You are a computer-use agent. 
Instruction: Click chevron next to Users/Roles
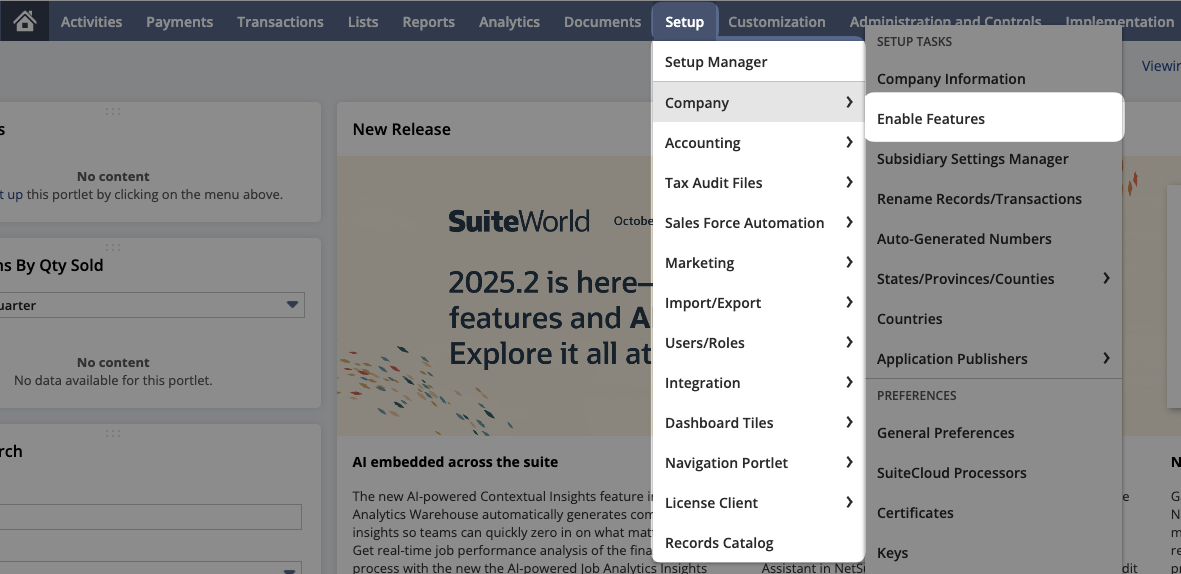point(849,341)
